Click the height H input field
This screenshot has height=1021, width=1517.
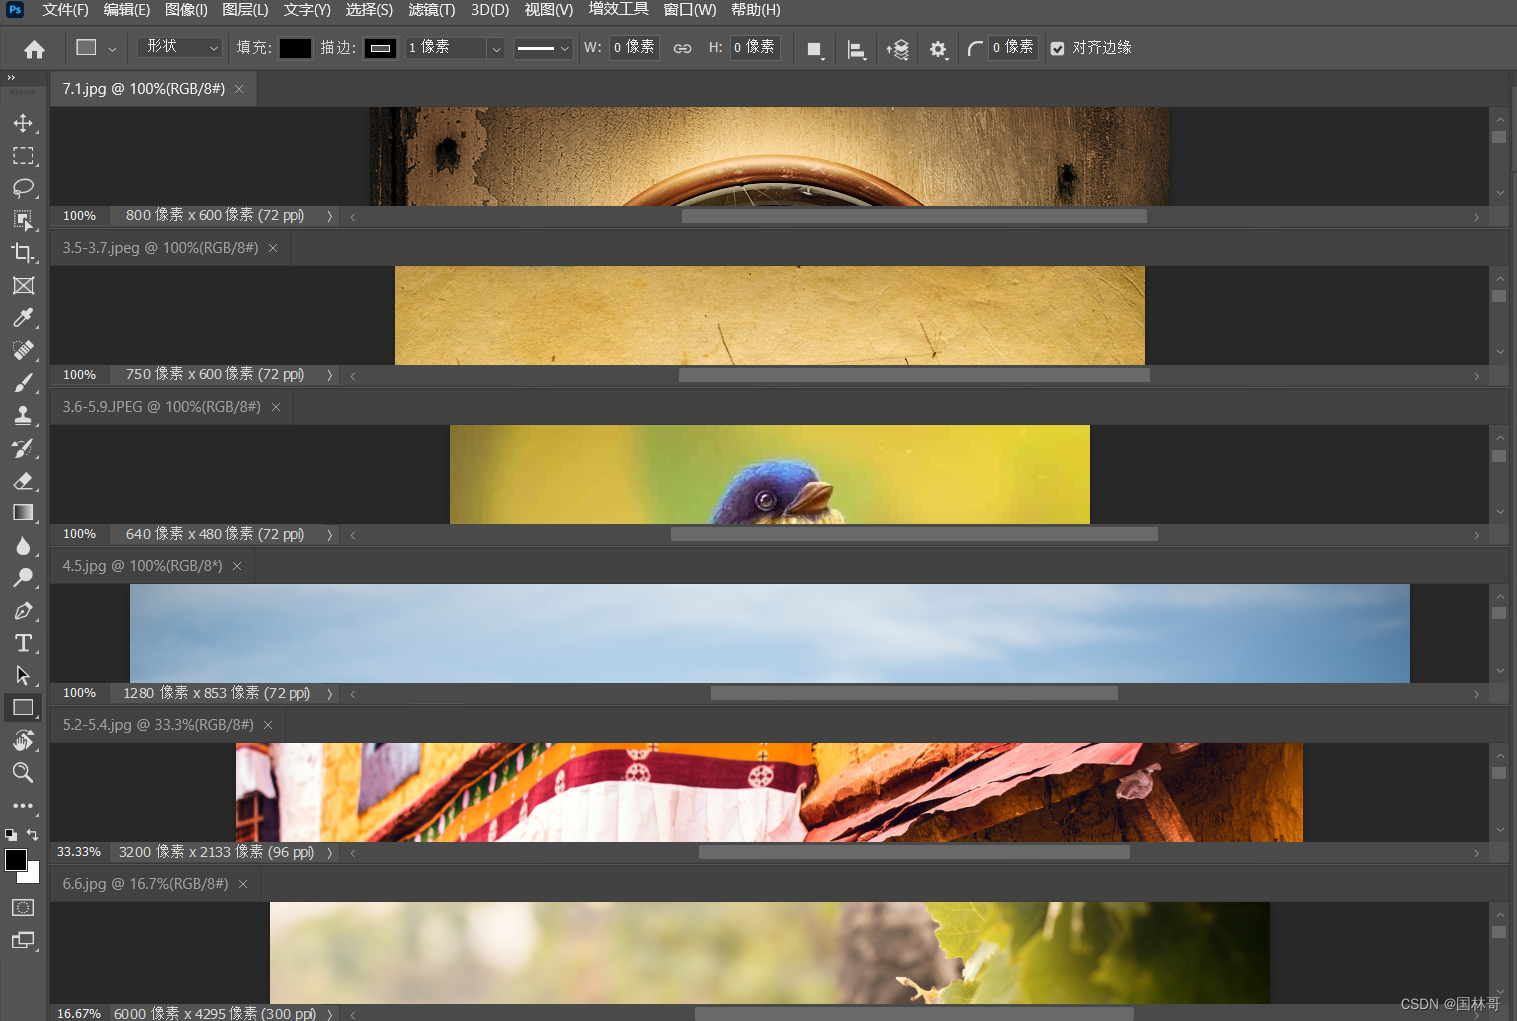click(x=755, y=48)
